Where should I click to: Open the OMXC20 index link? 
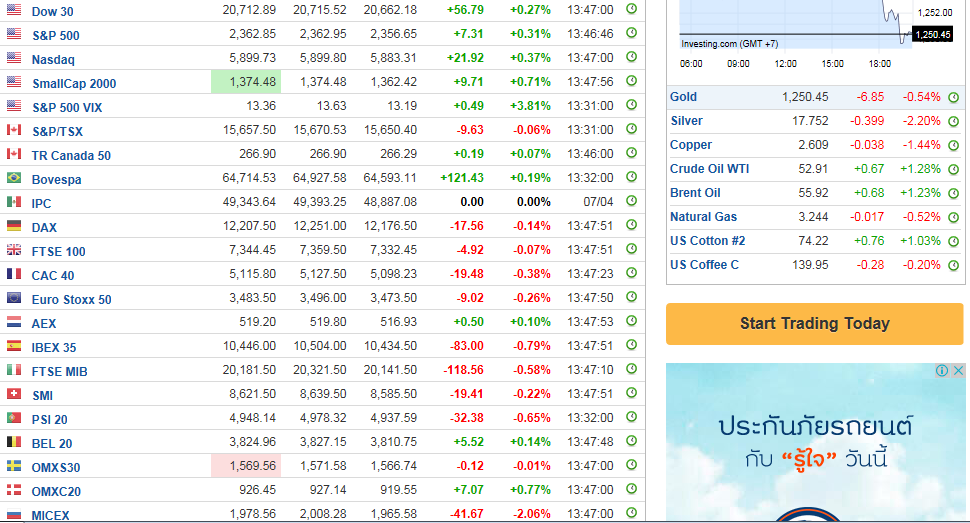click(x=56, y=492)
